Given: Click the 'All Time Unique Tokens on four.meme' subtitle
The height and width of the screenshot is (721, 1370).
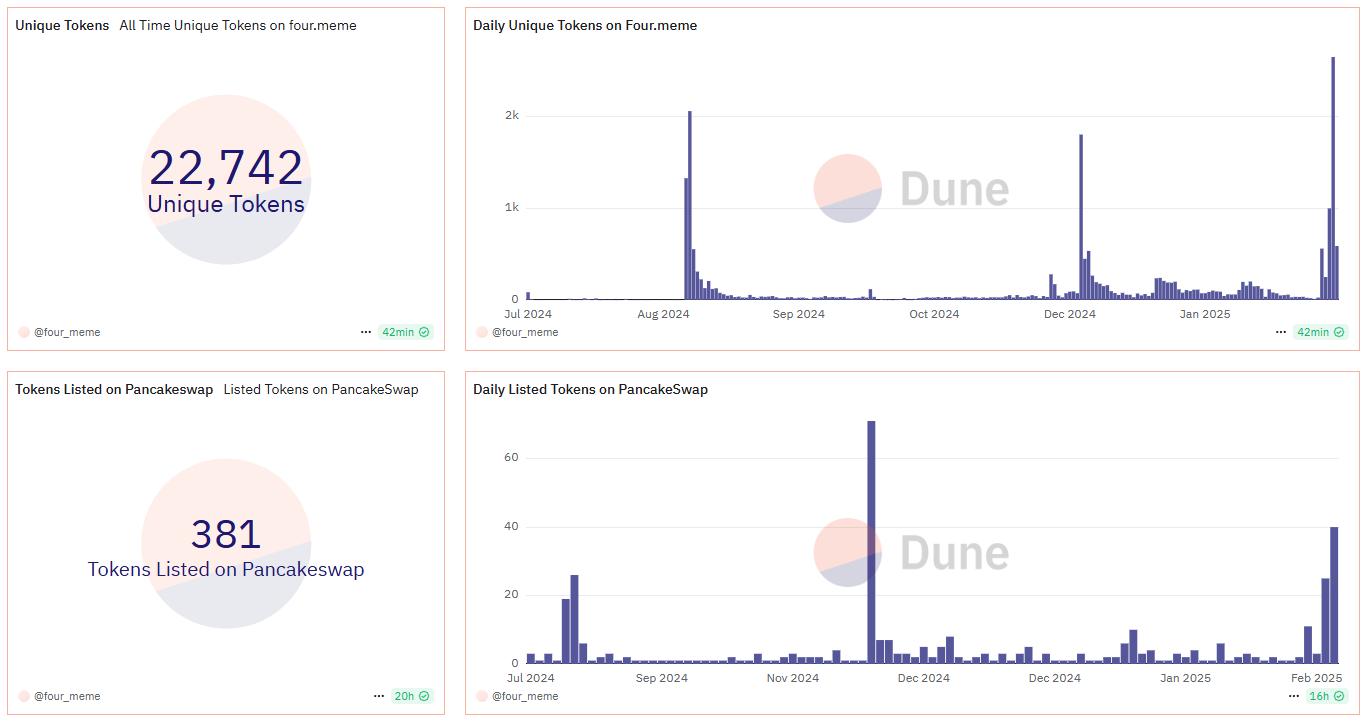Looking at the screenshot, I should pos(238,25).
